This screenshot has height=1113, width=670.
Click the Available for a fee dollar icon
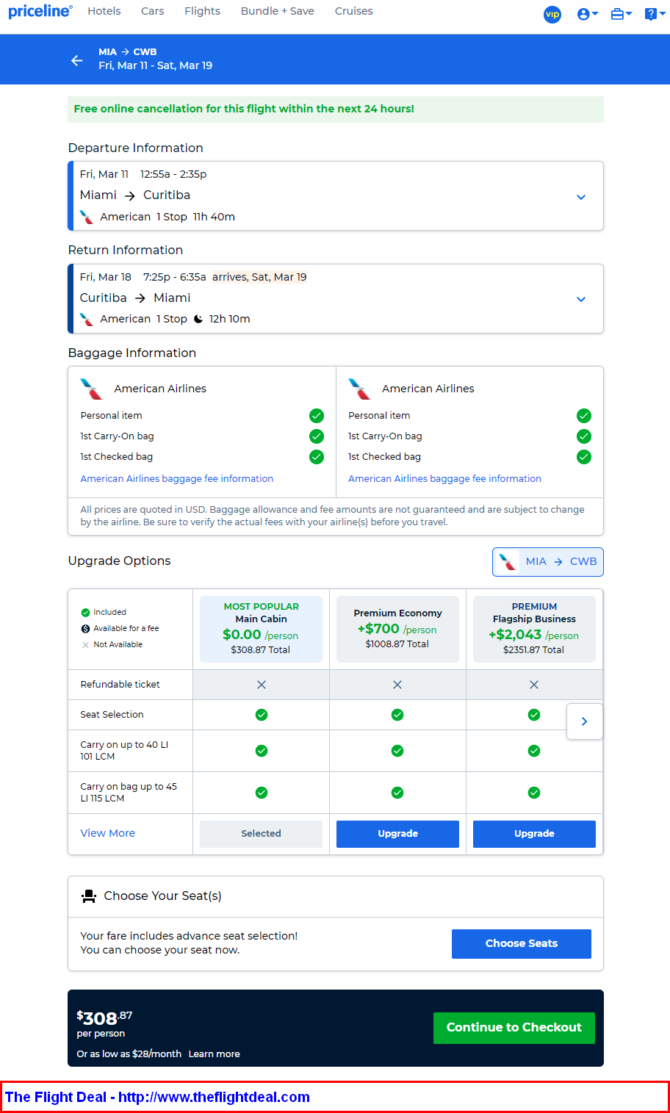click(85, 629)
